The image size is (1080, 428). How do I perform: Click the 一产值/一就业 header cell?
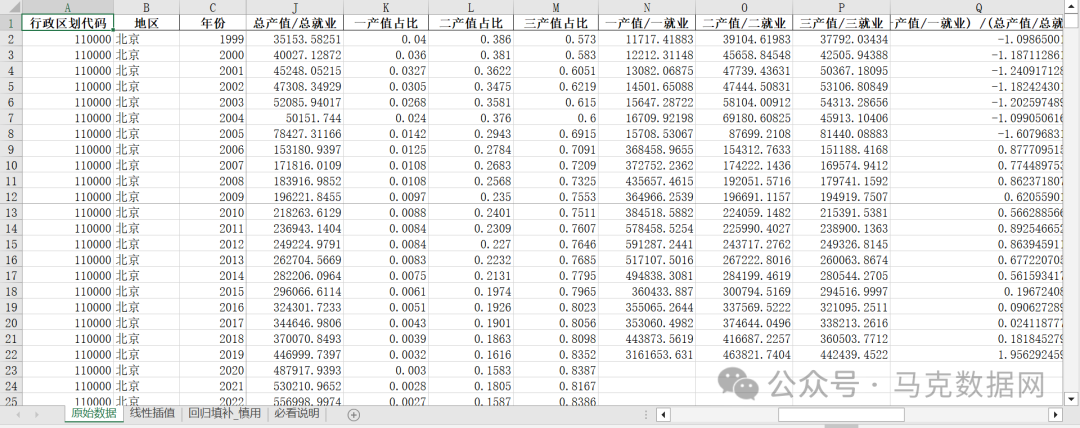(x=647, y=23)
